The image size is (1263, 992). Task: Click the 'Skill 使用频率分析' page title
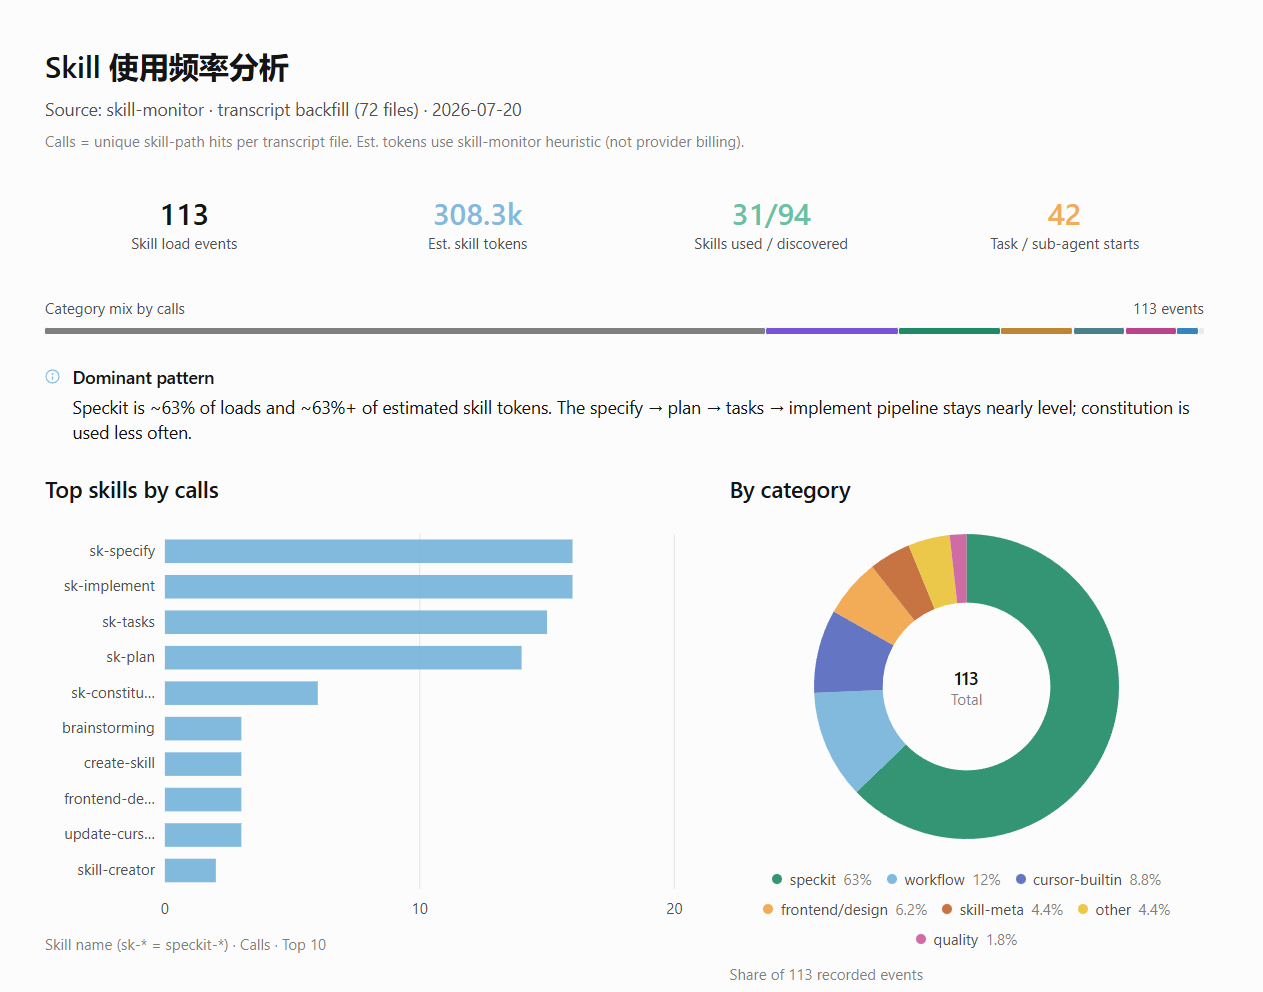(x=167, y=68)
